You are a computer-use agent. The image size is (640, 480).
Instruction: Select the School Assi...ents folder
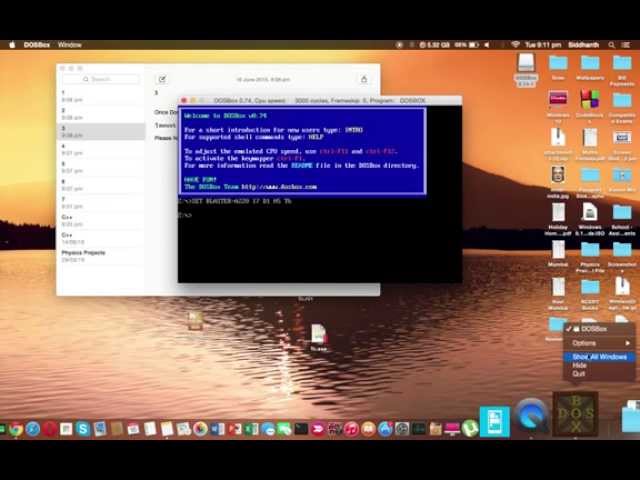pos(622,219)
